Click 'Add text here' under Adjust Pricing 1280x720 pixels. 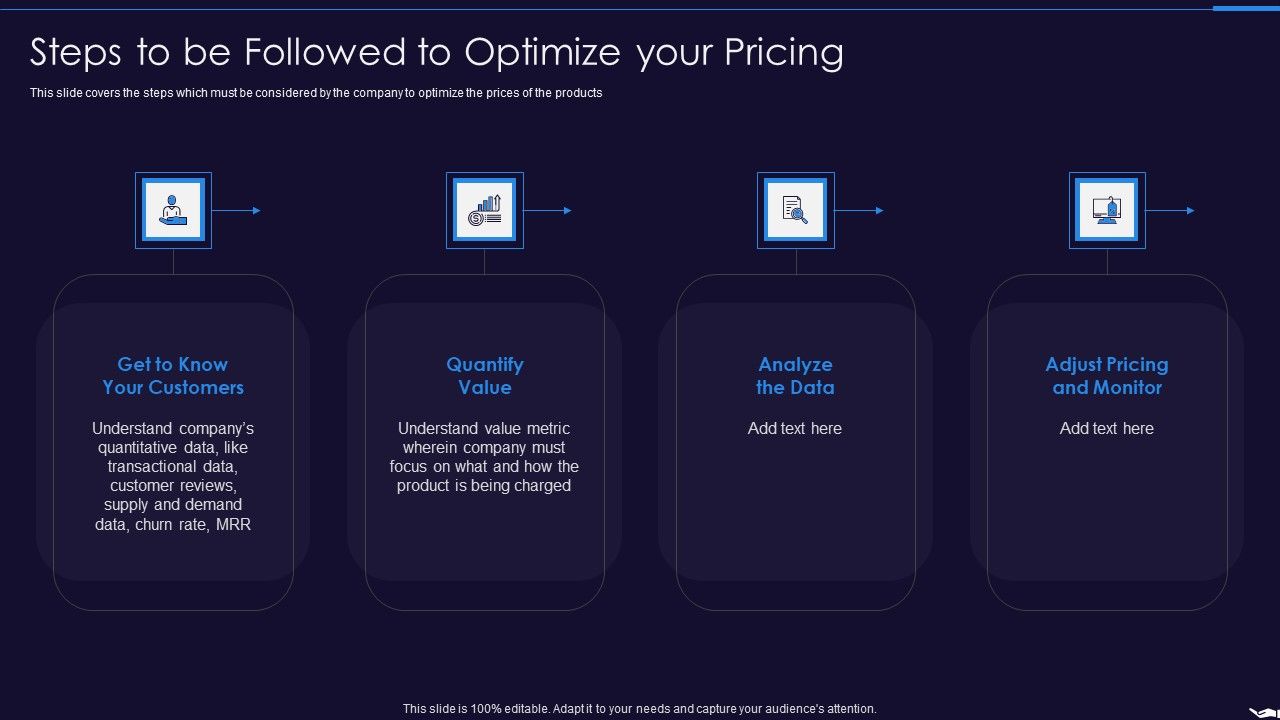coord(1107,428)
